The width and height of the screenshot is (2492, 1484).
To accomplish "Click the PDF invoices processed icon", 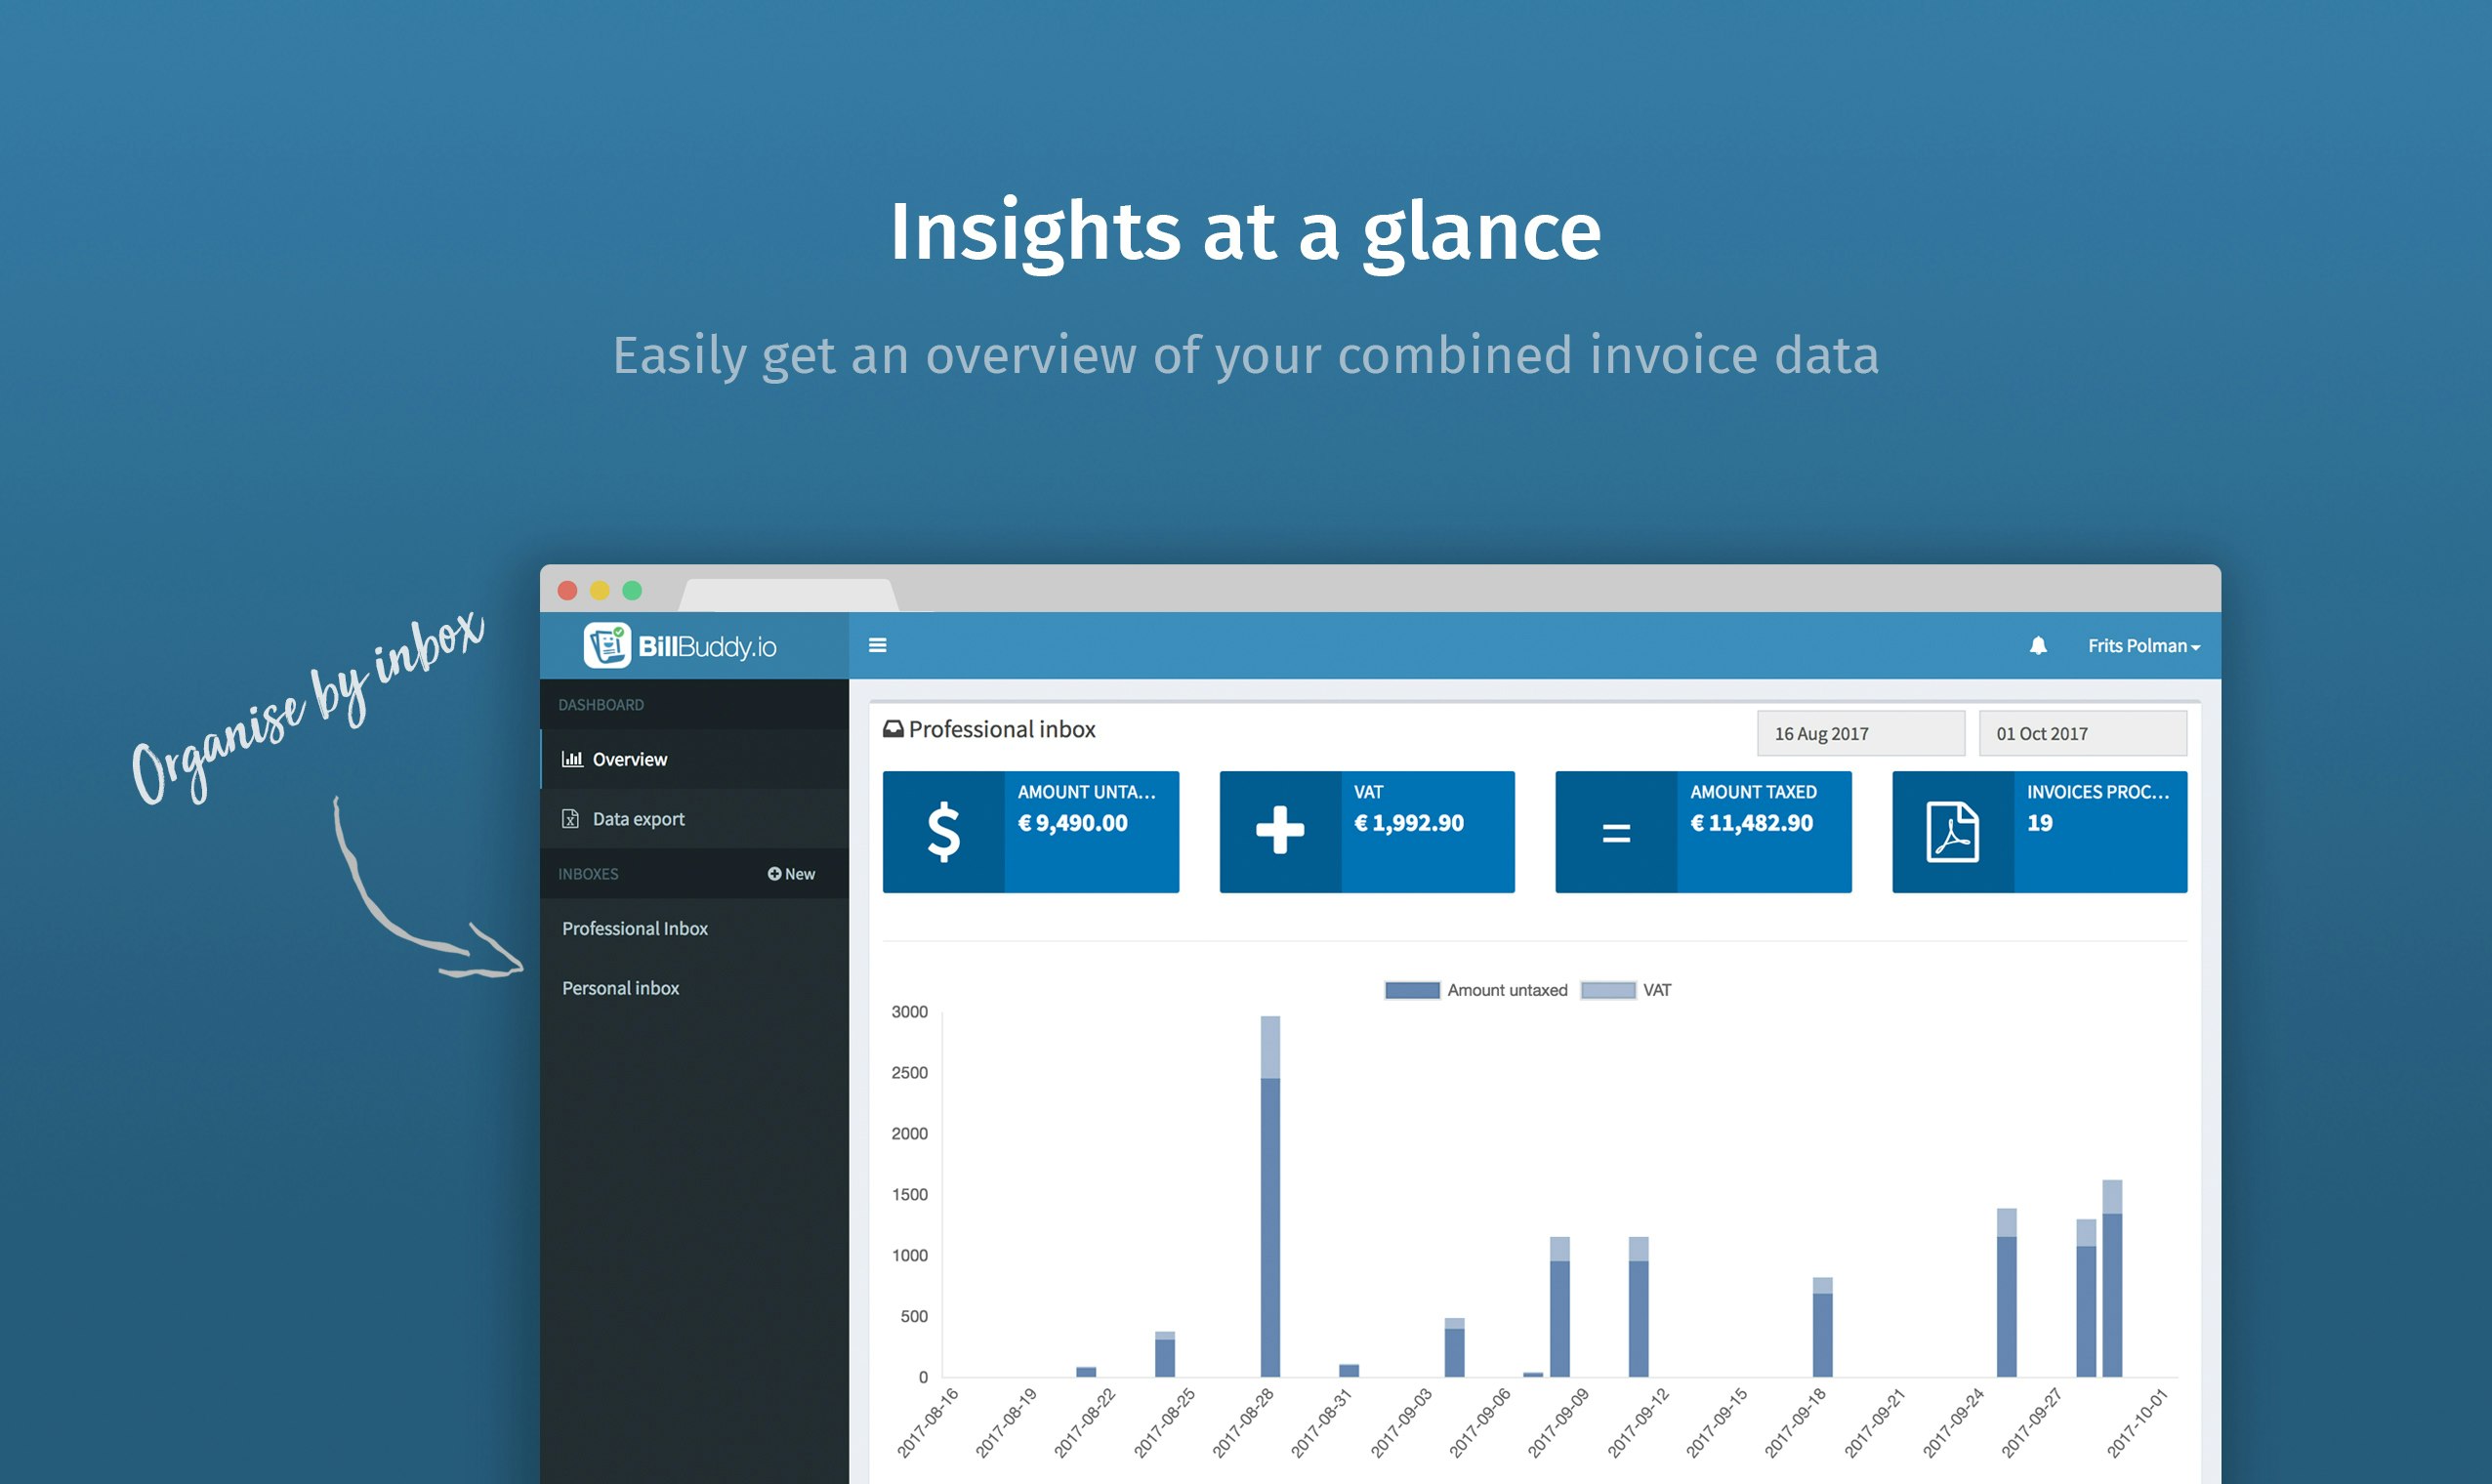I will 1951,832.
